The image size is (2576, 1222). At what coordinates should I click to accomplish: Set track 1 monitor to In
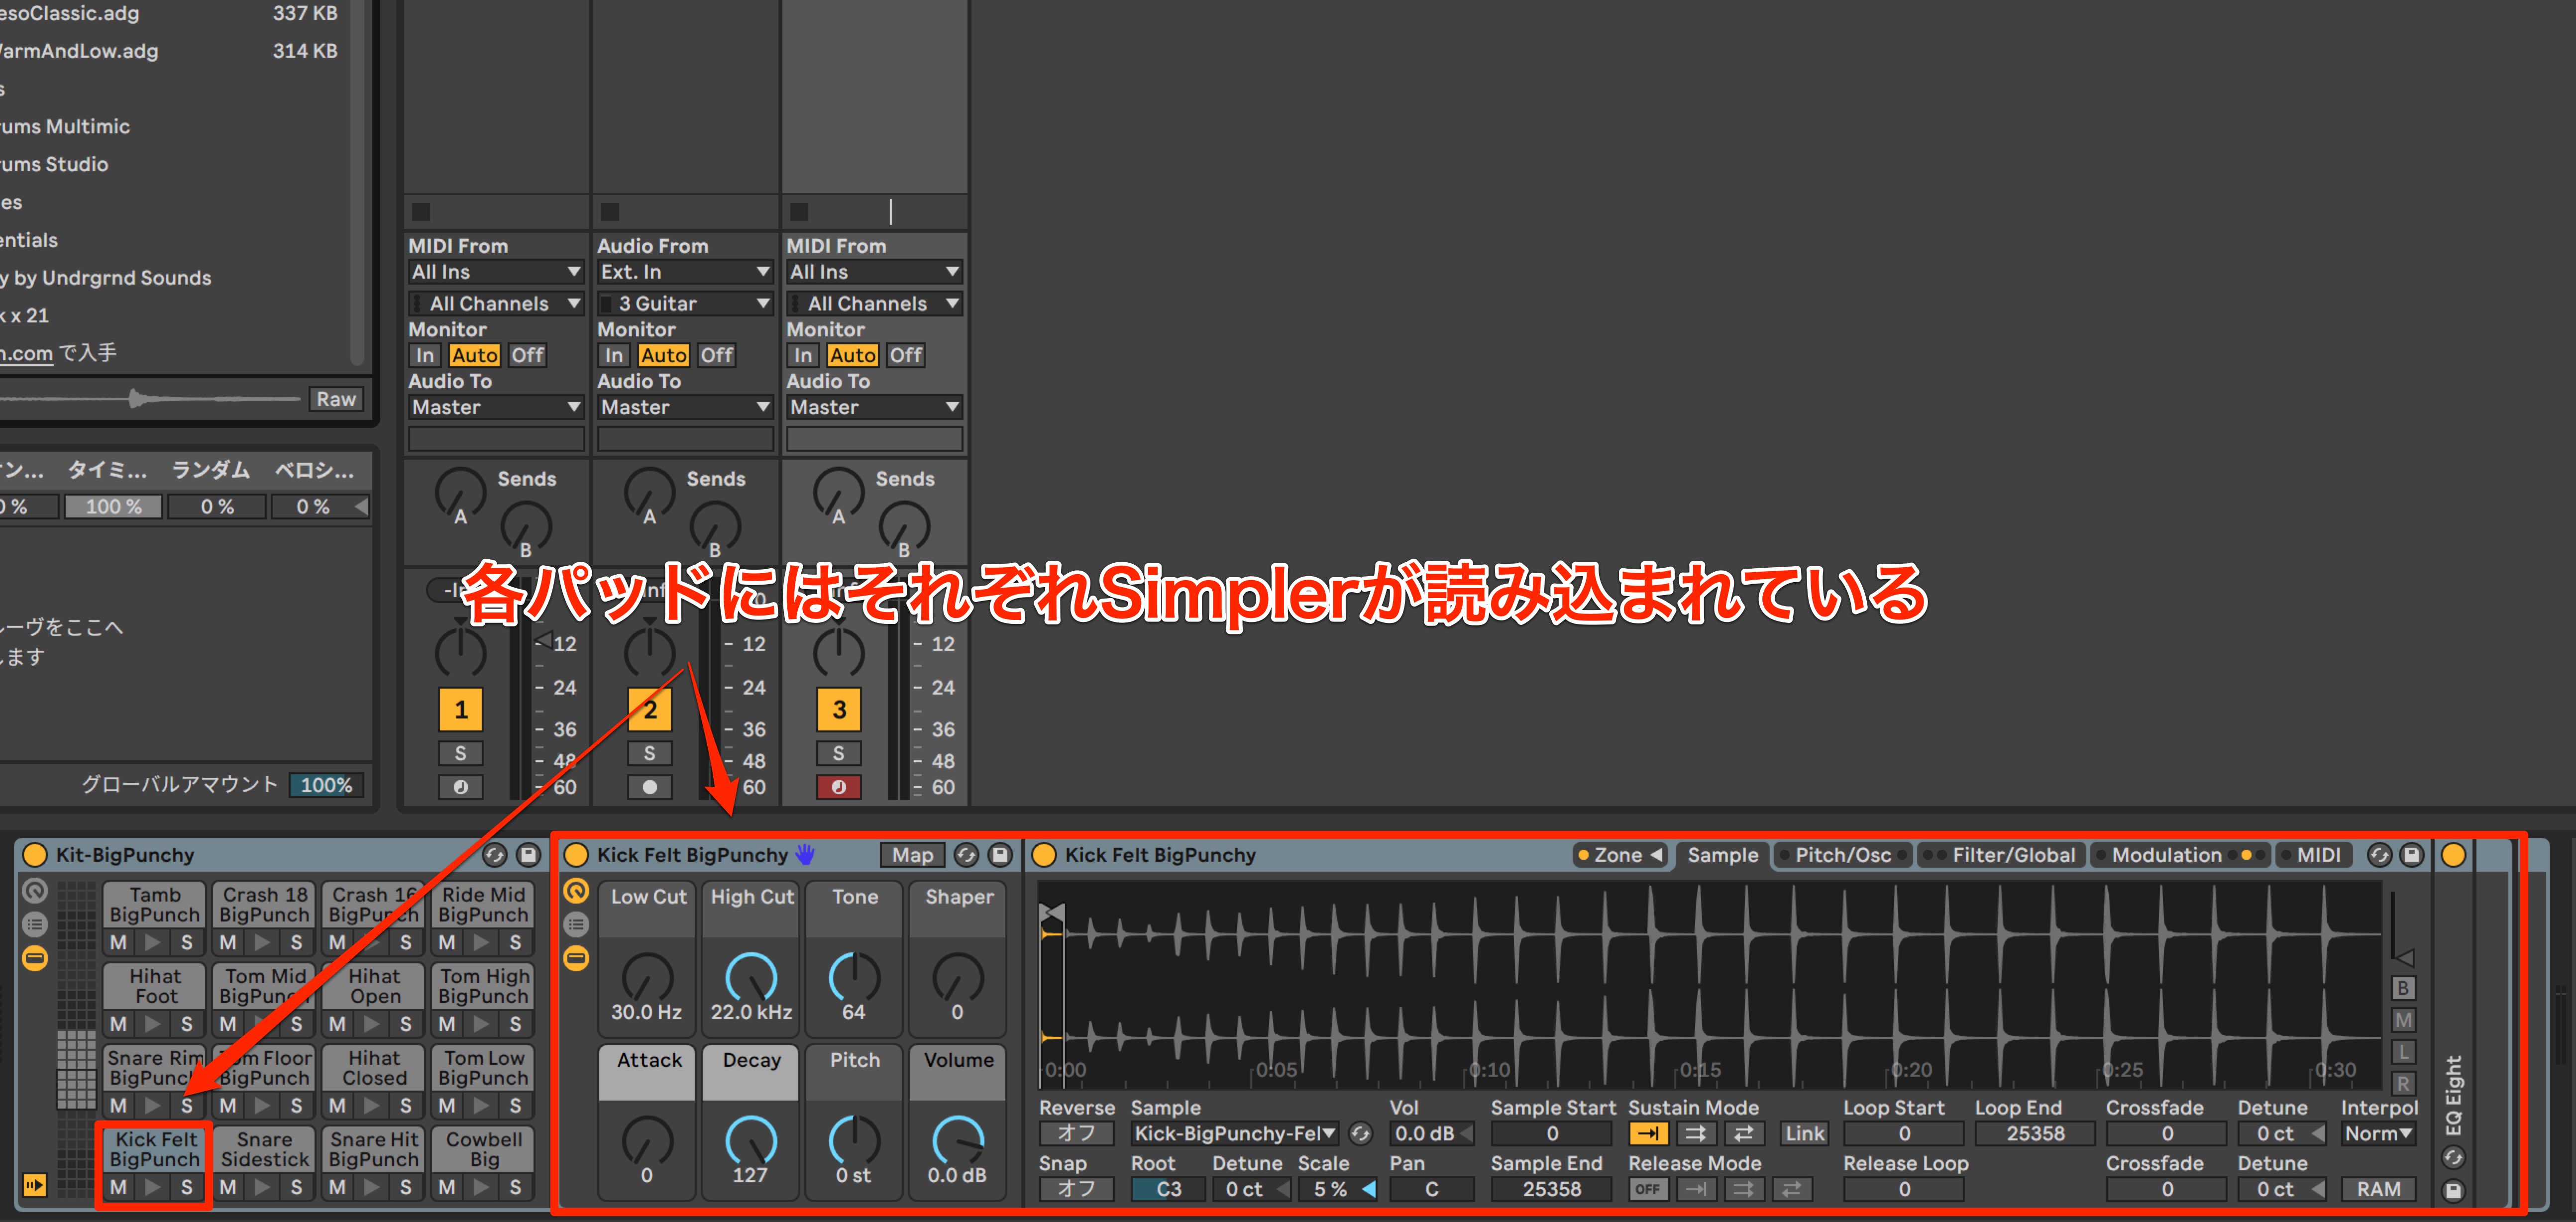pos(425,355)
